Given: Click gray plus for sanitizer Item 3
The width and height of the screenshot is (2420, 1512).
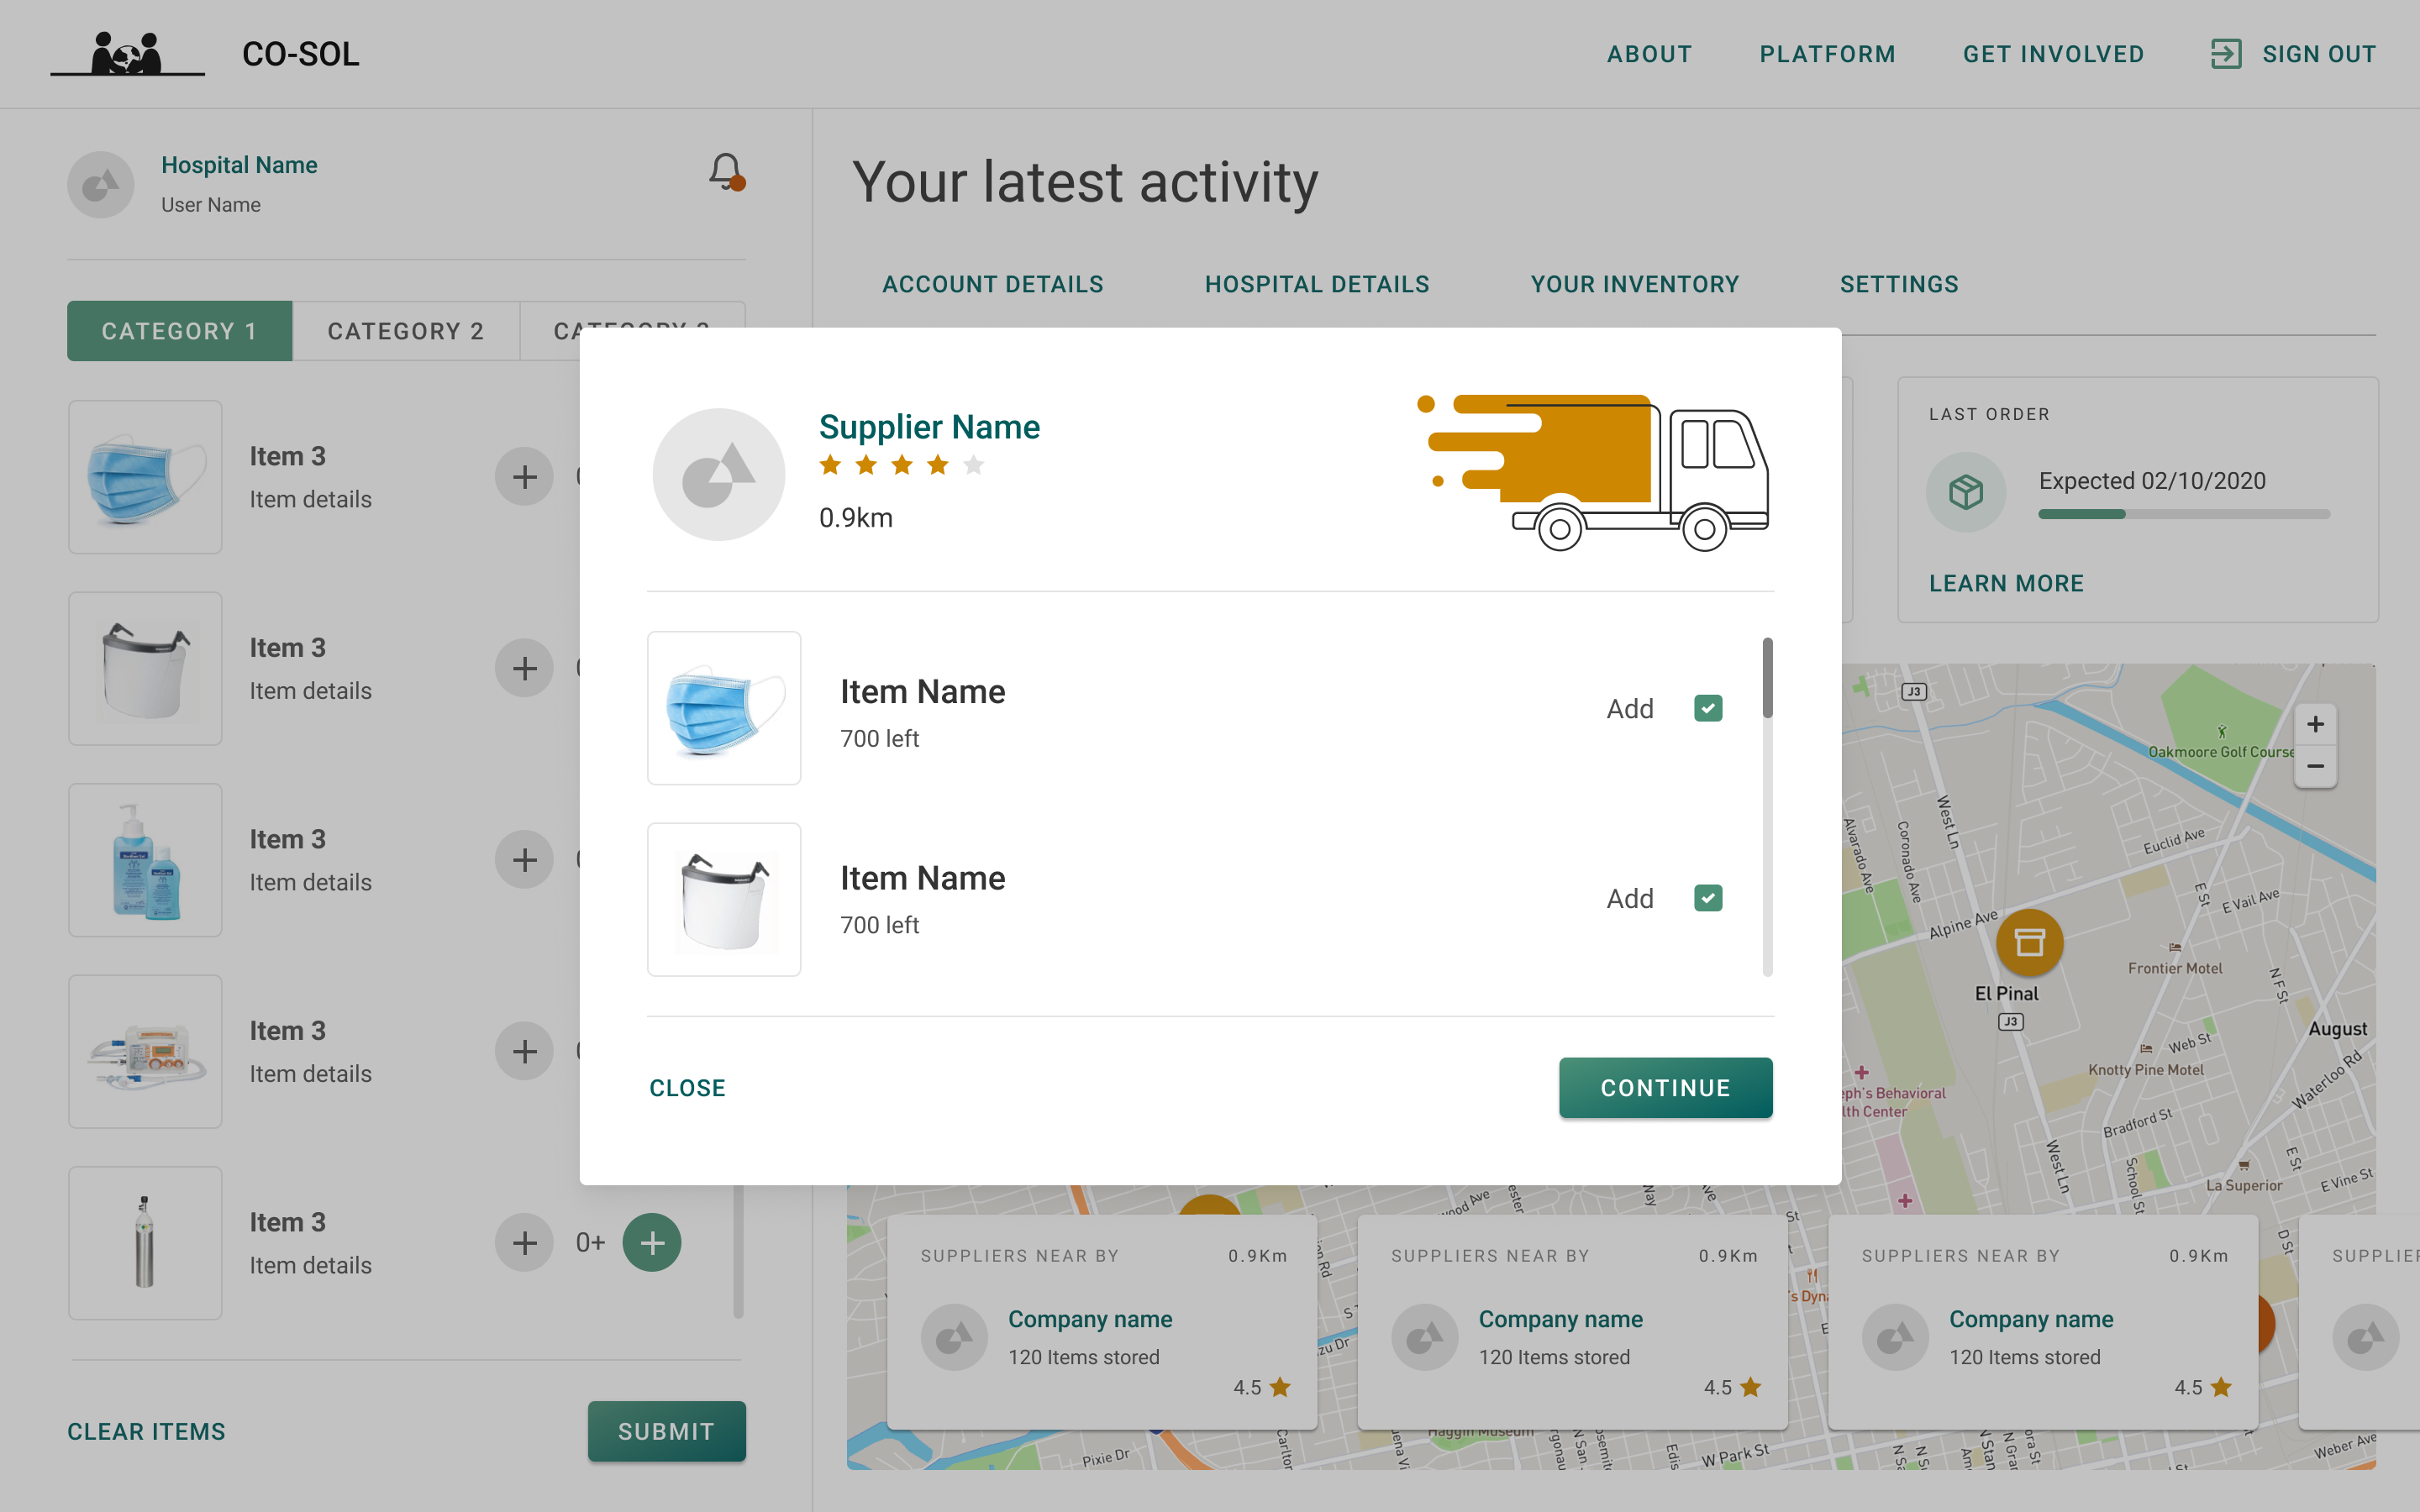Looking at the screenshot, I should (x=524, y=860).
